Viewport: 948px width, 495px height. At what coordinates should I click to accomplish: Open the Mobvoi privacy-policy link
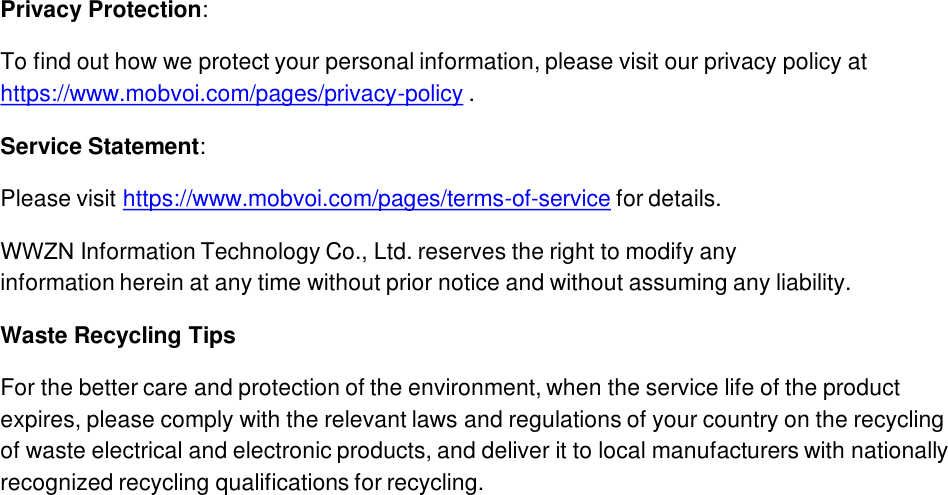click(231, 95)
